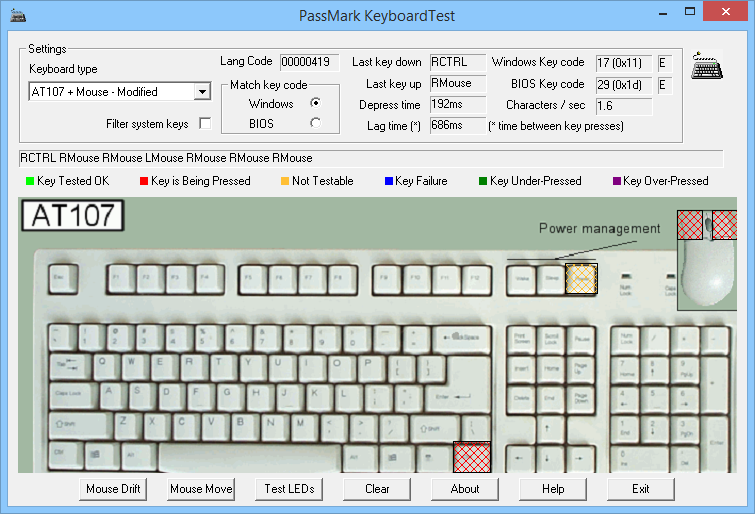The width and height of the screenshot is (755, 514).
Task: Click the green Key Tested OK swatch
Action: point(30,181)
